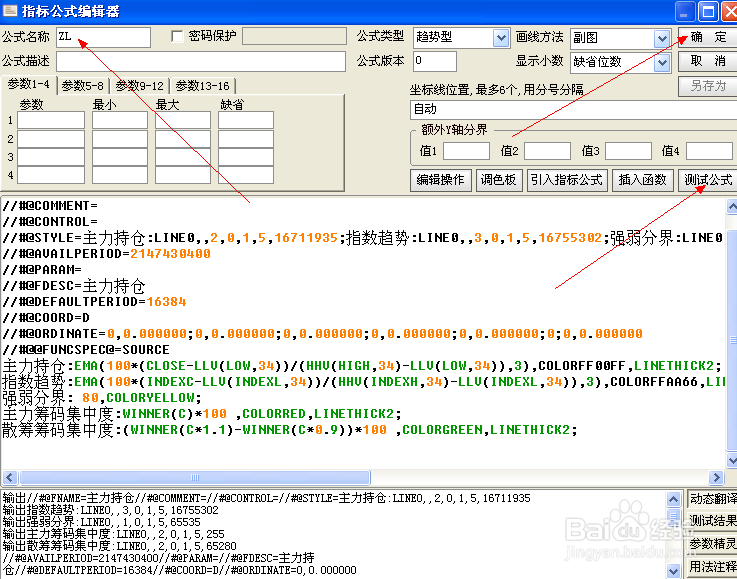This screenshot has height=579, width=737.
Task: Click the 主力筹码集中度 formula line
Action: click(202, 414)
